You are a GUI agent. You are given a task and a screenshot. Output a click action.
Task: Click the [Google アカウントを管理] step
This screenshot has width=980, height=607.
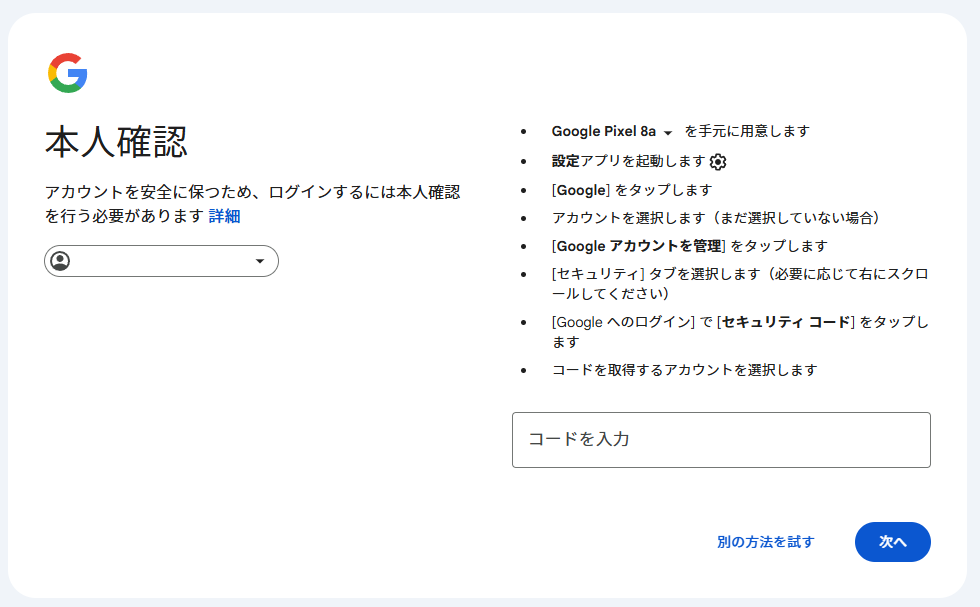click(x=689, y=246)
